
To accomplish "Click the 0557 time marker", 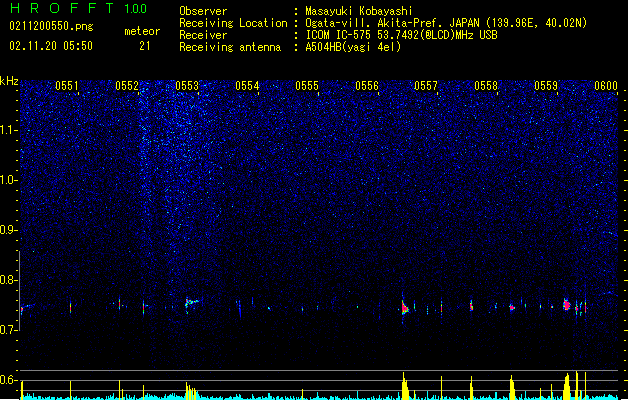I will (x=426, y=86).
